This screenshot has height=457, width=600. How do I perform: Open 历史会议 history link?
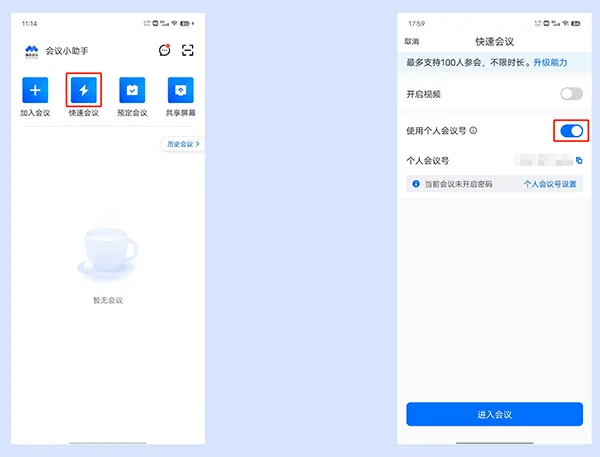coord(183,144)
